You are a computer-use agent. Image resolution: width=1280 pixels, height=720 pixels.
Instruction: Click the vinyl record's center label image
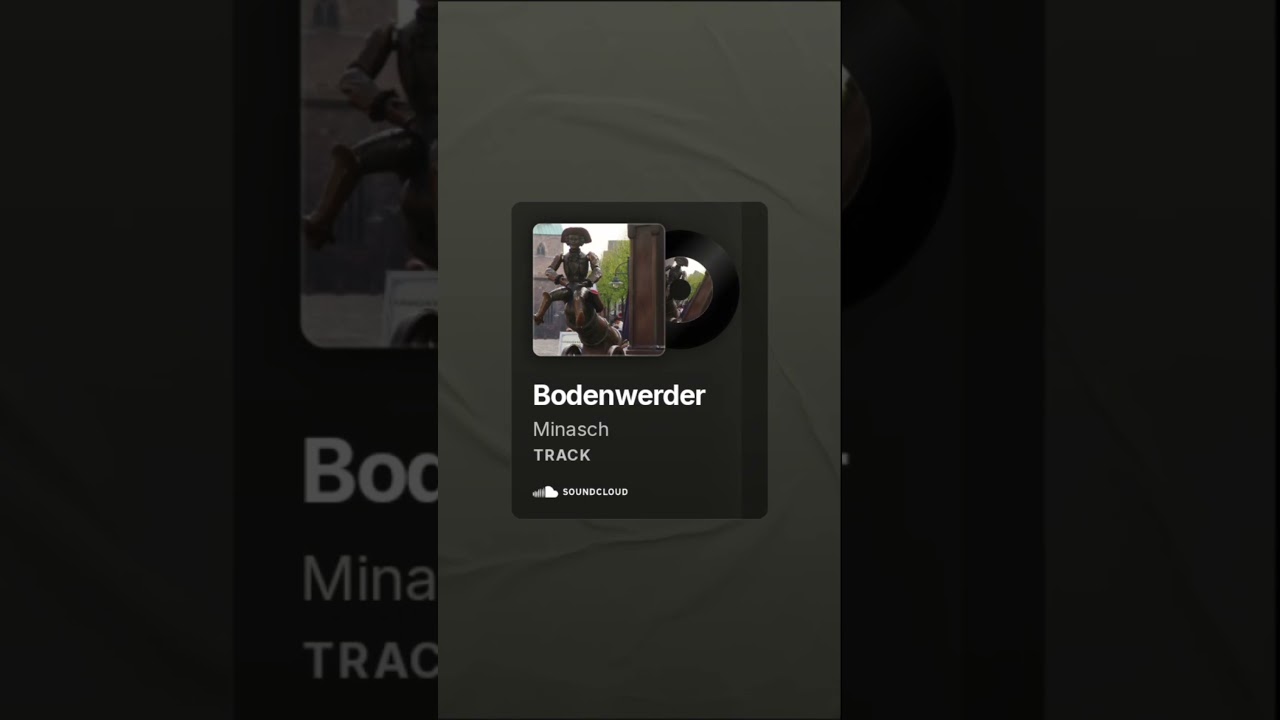click(x=690, y=290)
